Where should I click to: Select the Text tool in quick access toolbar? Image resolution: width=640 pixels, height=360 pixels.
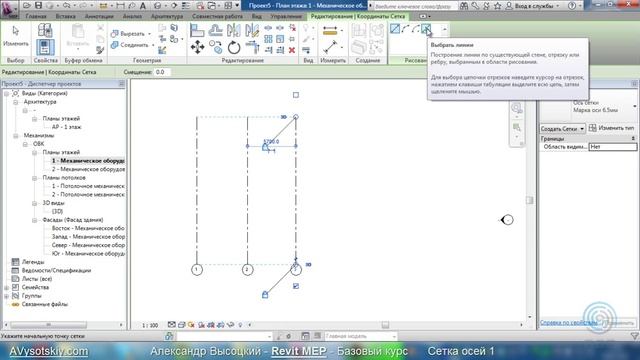point(143,6)
